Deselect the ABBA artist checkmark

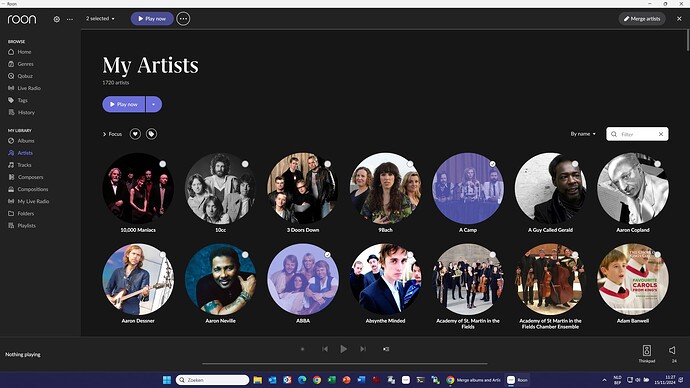(x=327, y=255)
